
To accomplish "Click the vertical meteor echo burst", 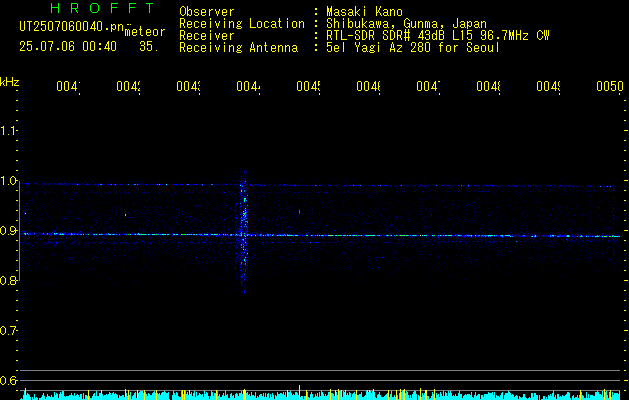I will tap(243, 231).
